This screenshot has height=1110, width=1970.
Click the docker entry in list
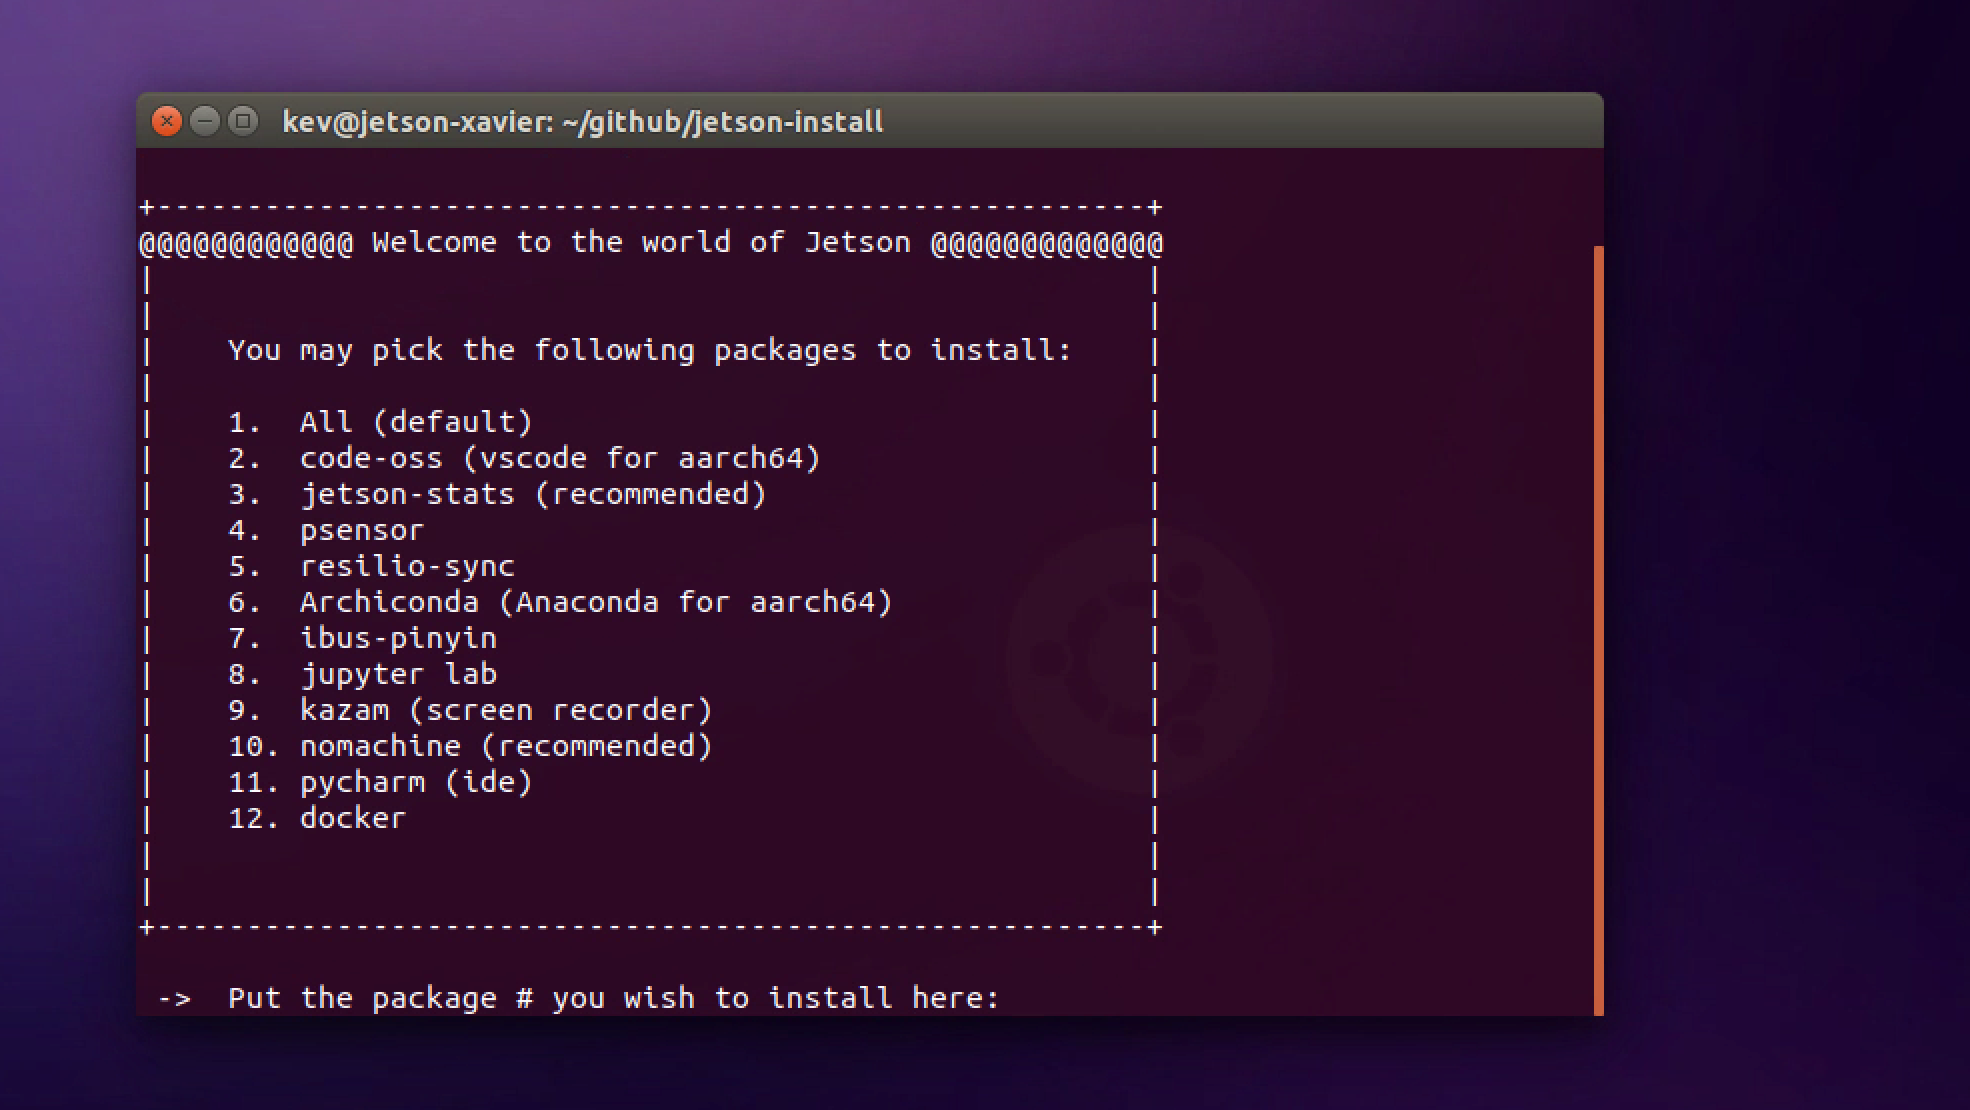click(353, 818)
